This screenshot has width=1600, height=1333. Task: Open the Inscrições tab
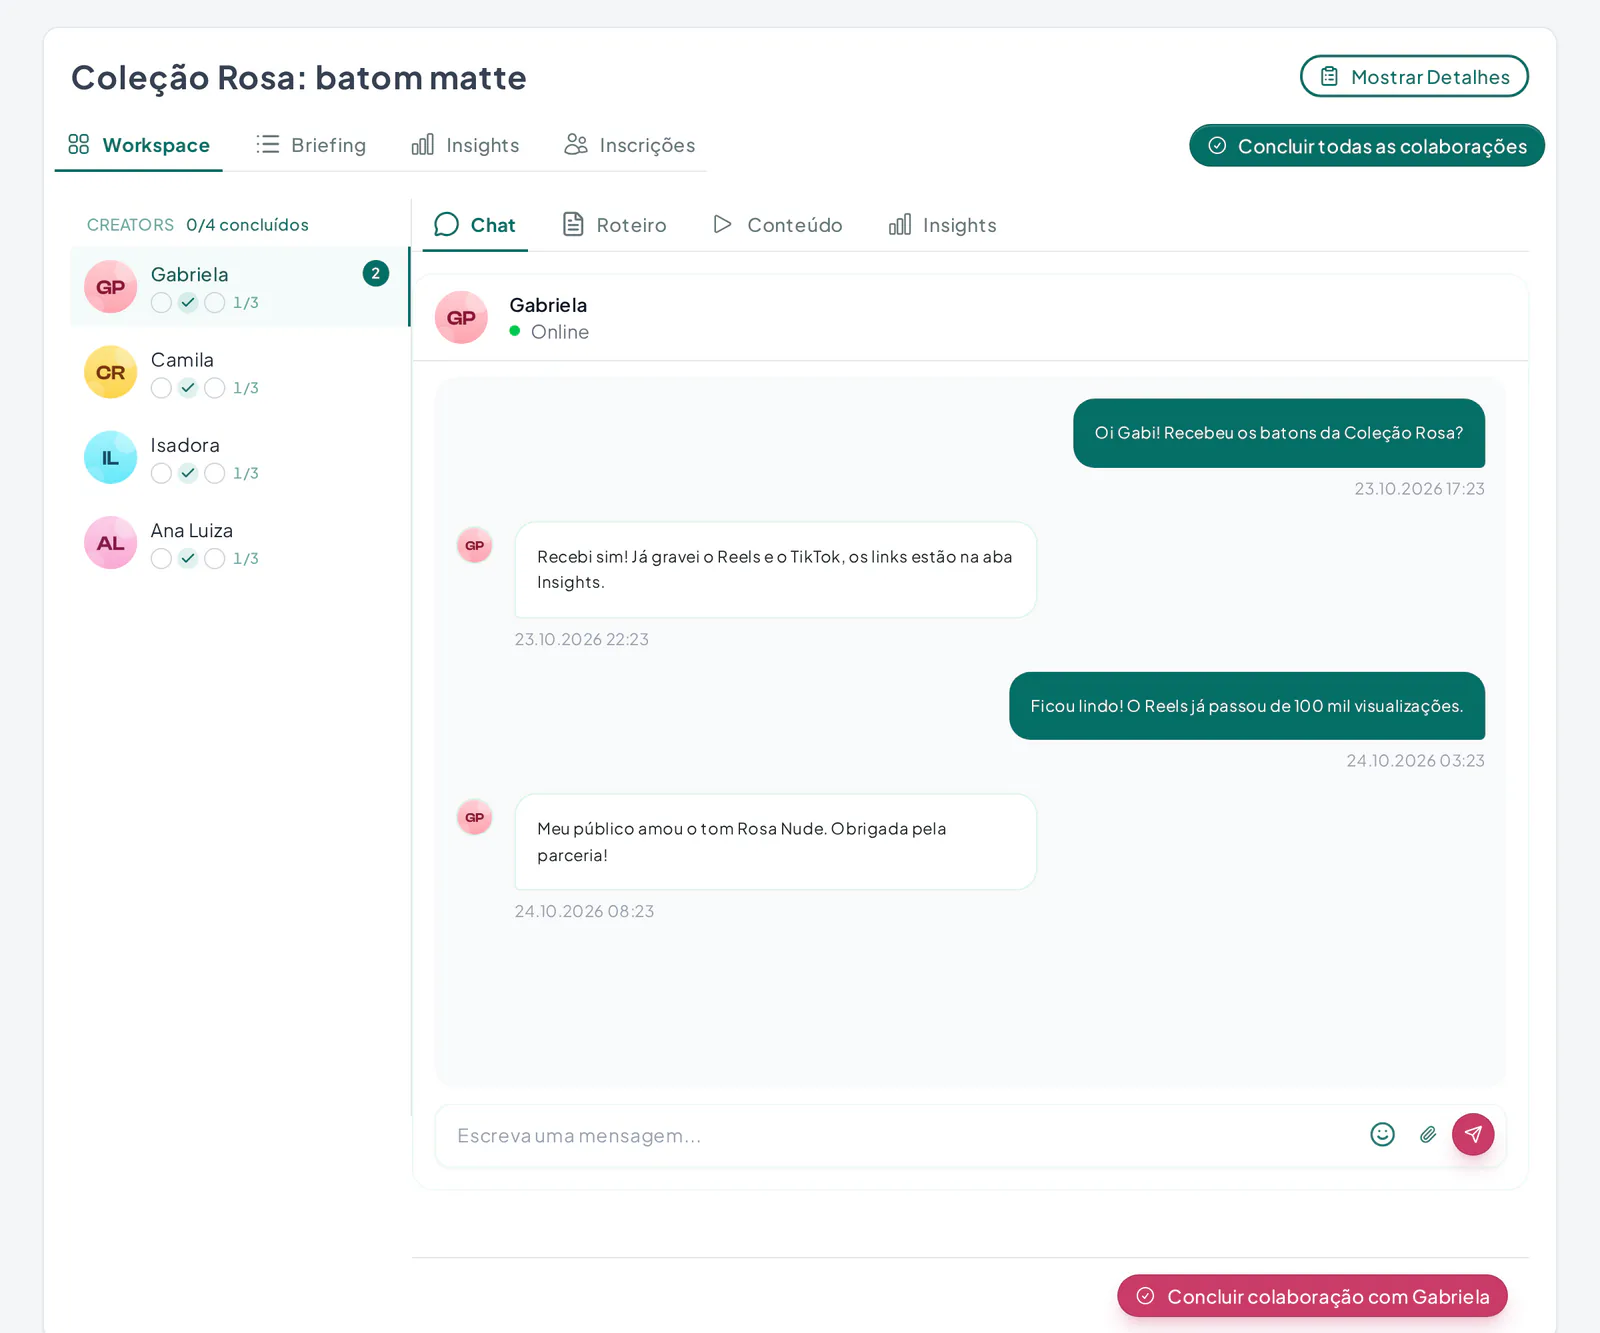click(x=629, y=145)
